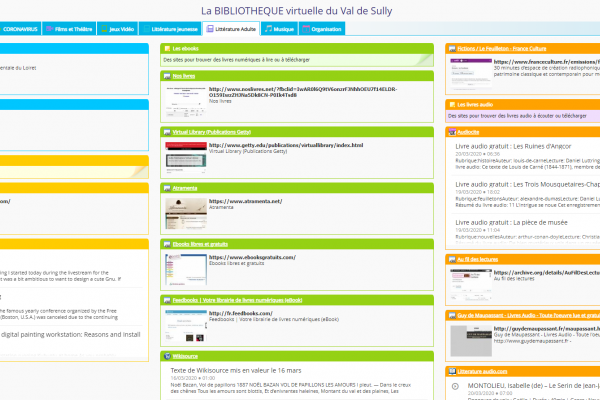
Task: Click the Jeux Vidéo tab icon
Action: tap(104, 29)
